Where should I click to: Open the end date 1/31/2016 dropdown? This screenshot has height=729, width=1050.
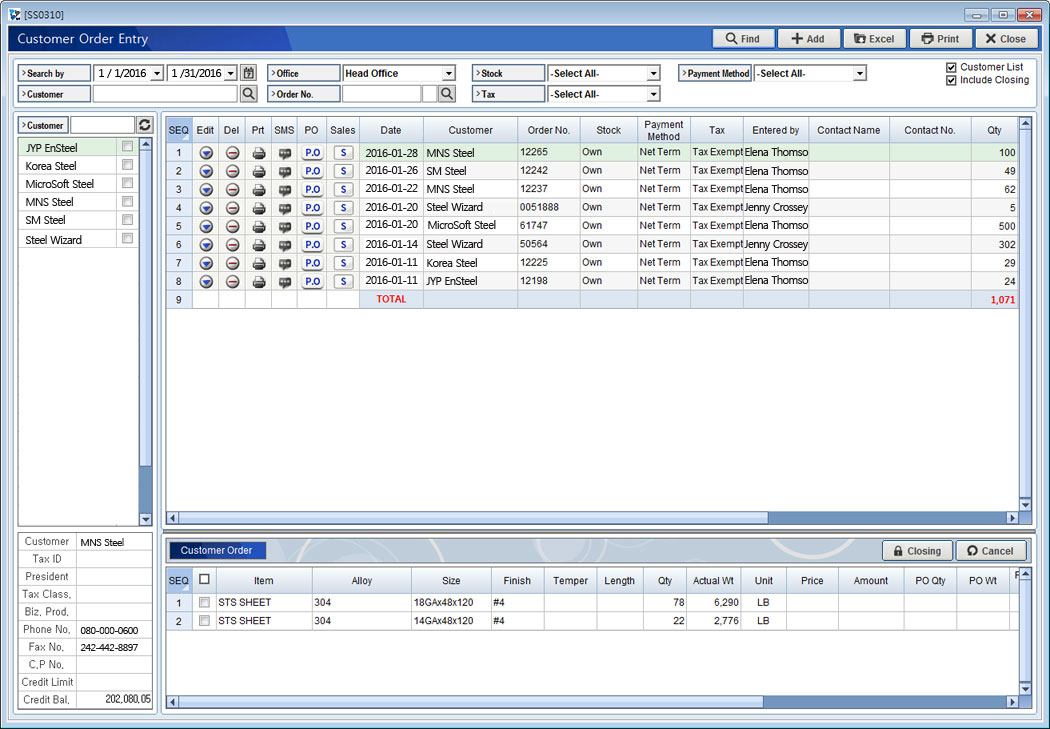pos(230,73)
